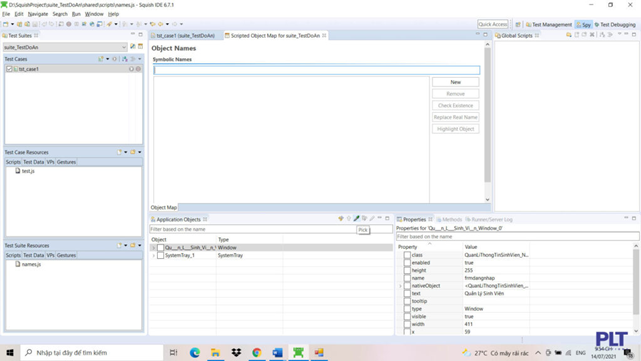The image size is (641, 361).
Task: Click the Remove button
Action: (x=455, y=94)
